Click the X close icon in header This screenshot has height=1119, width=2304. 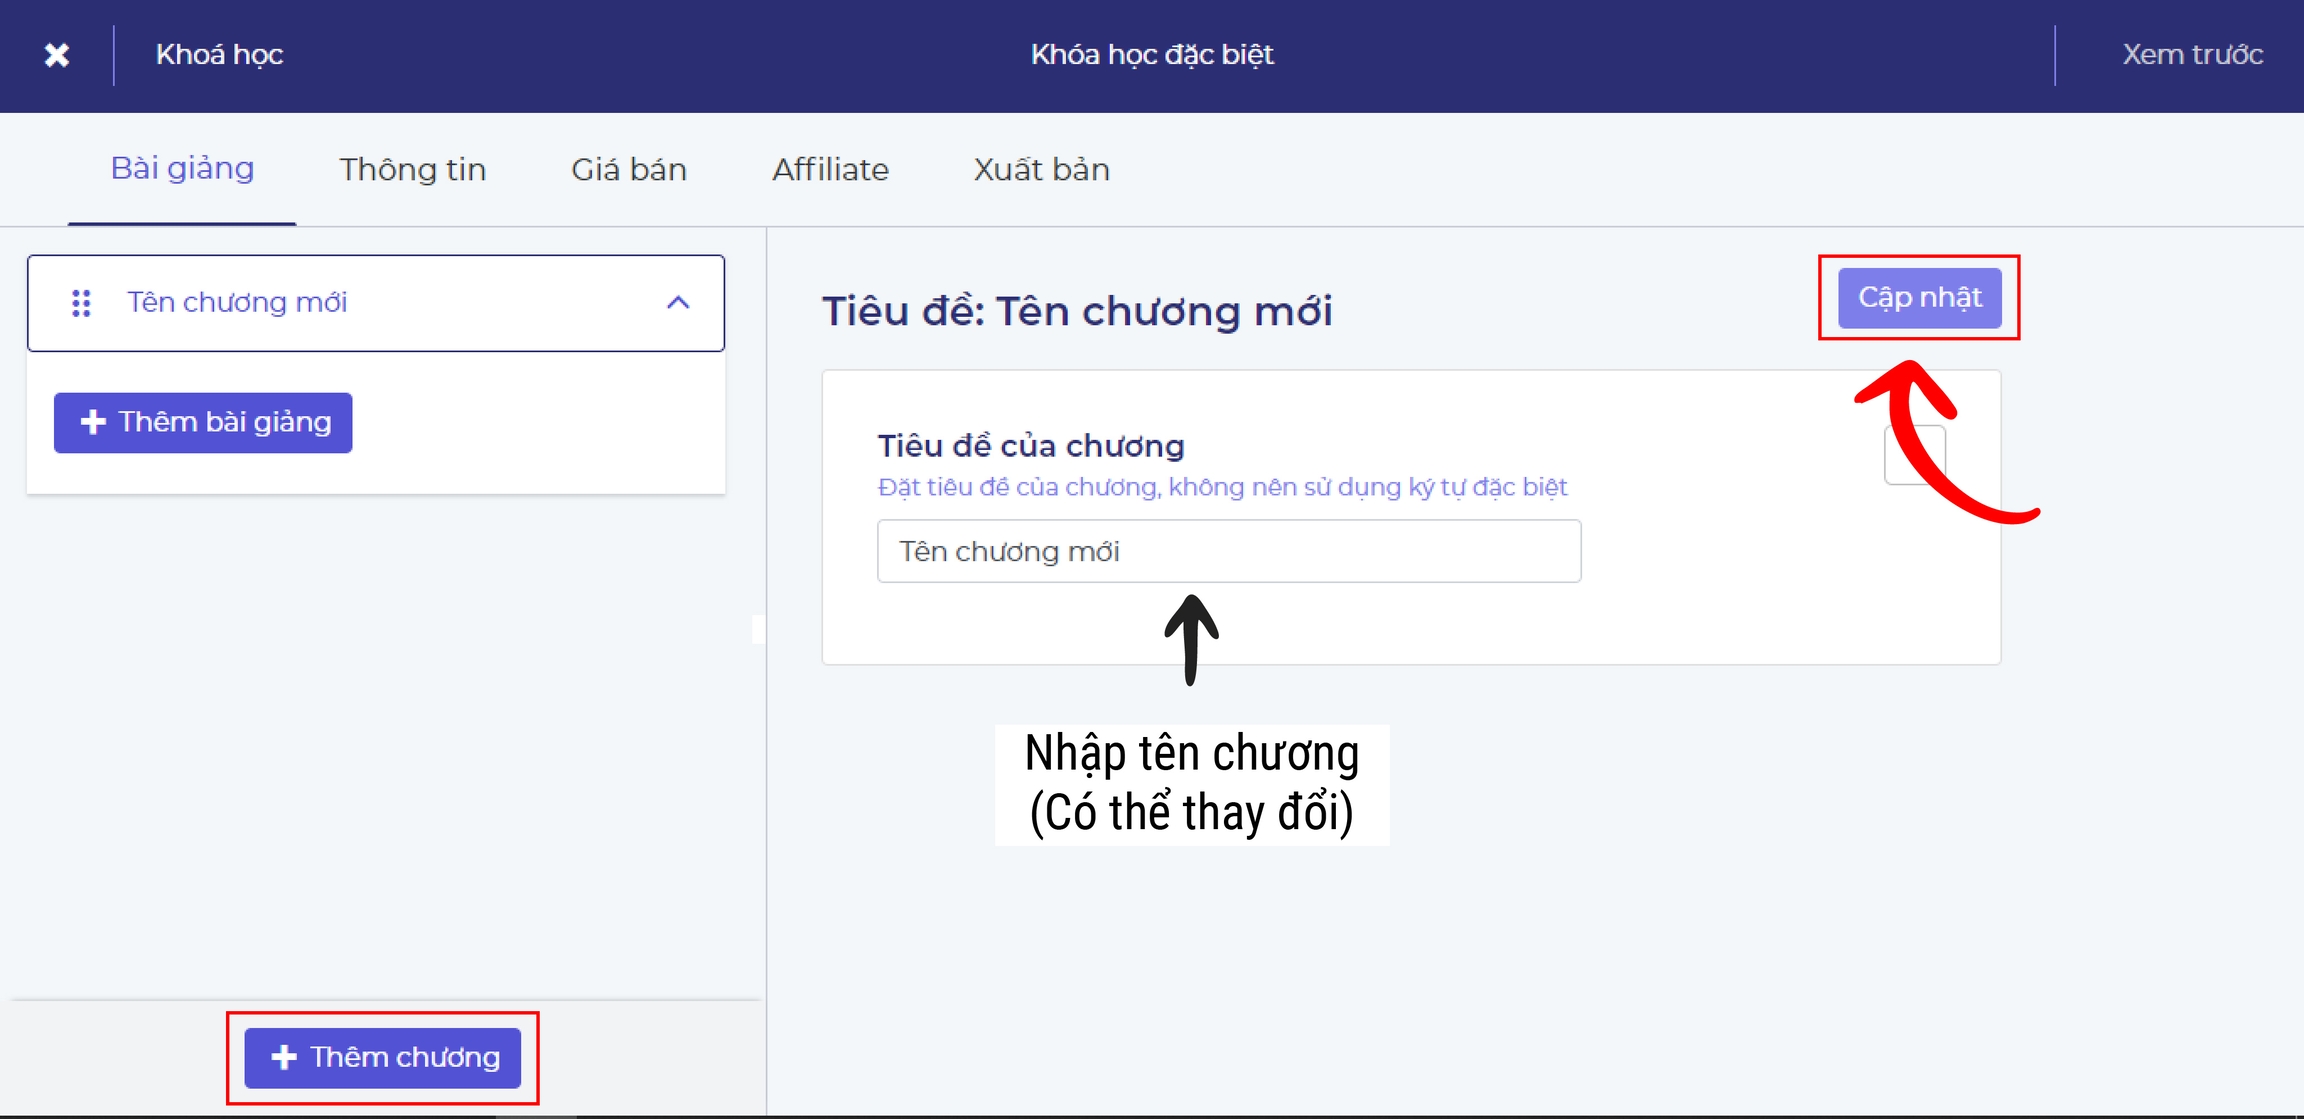57,55
